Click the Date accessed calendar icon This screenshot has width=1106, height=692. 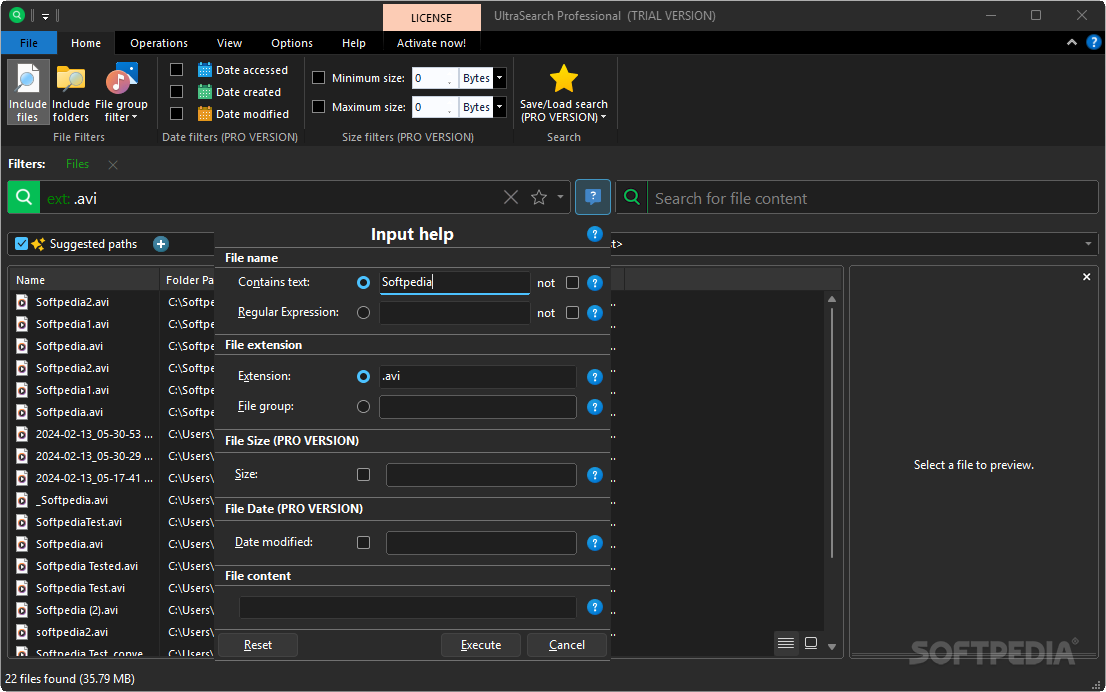[x=205, y=70]
